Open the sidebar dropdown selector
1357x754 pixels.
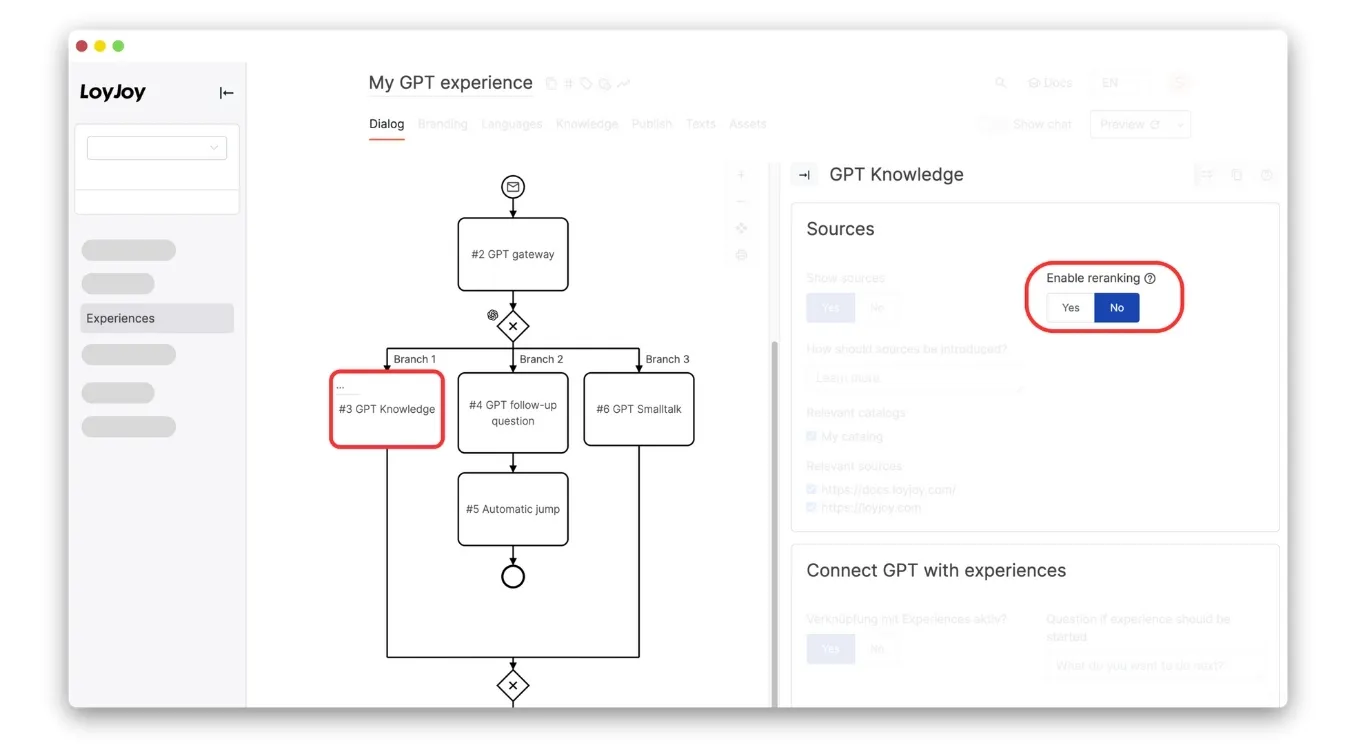point(157,148)
